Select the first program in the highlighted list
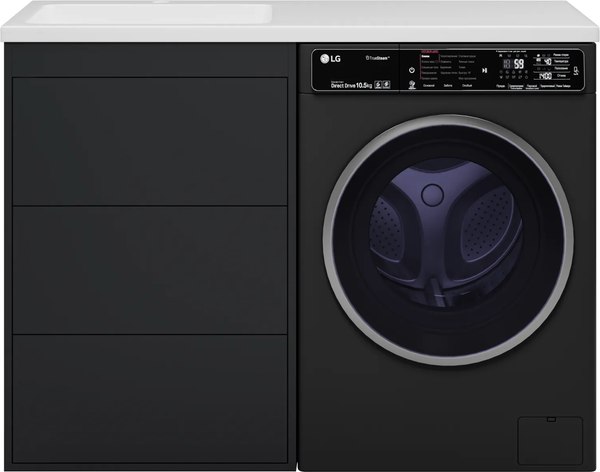Image resolution: width=600 pixels, height=472 pixels. 427,58
